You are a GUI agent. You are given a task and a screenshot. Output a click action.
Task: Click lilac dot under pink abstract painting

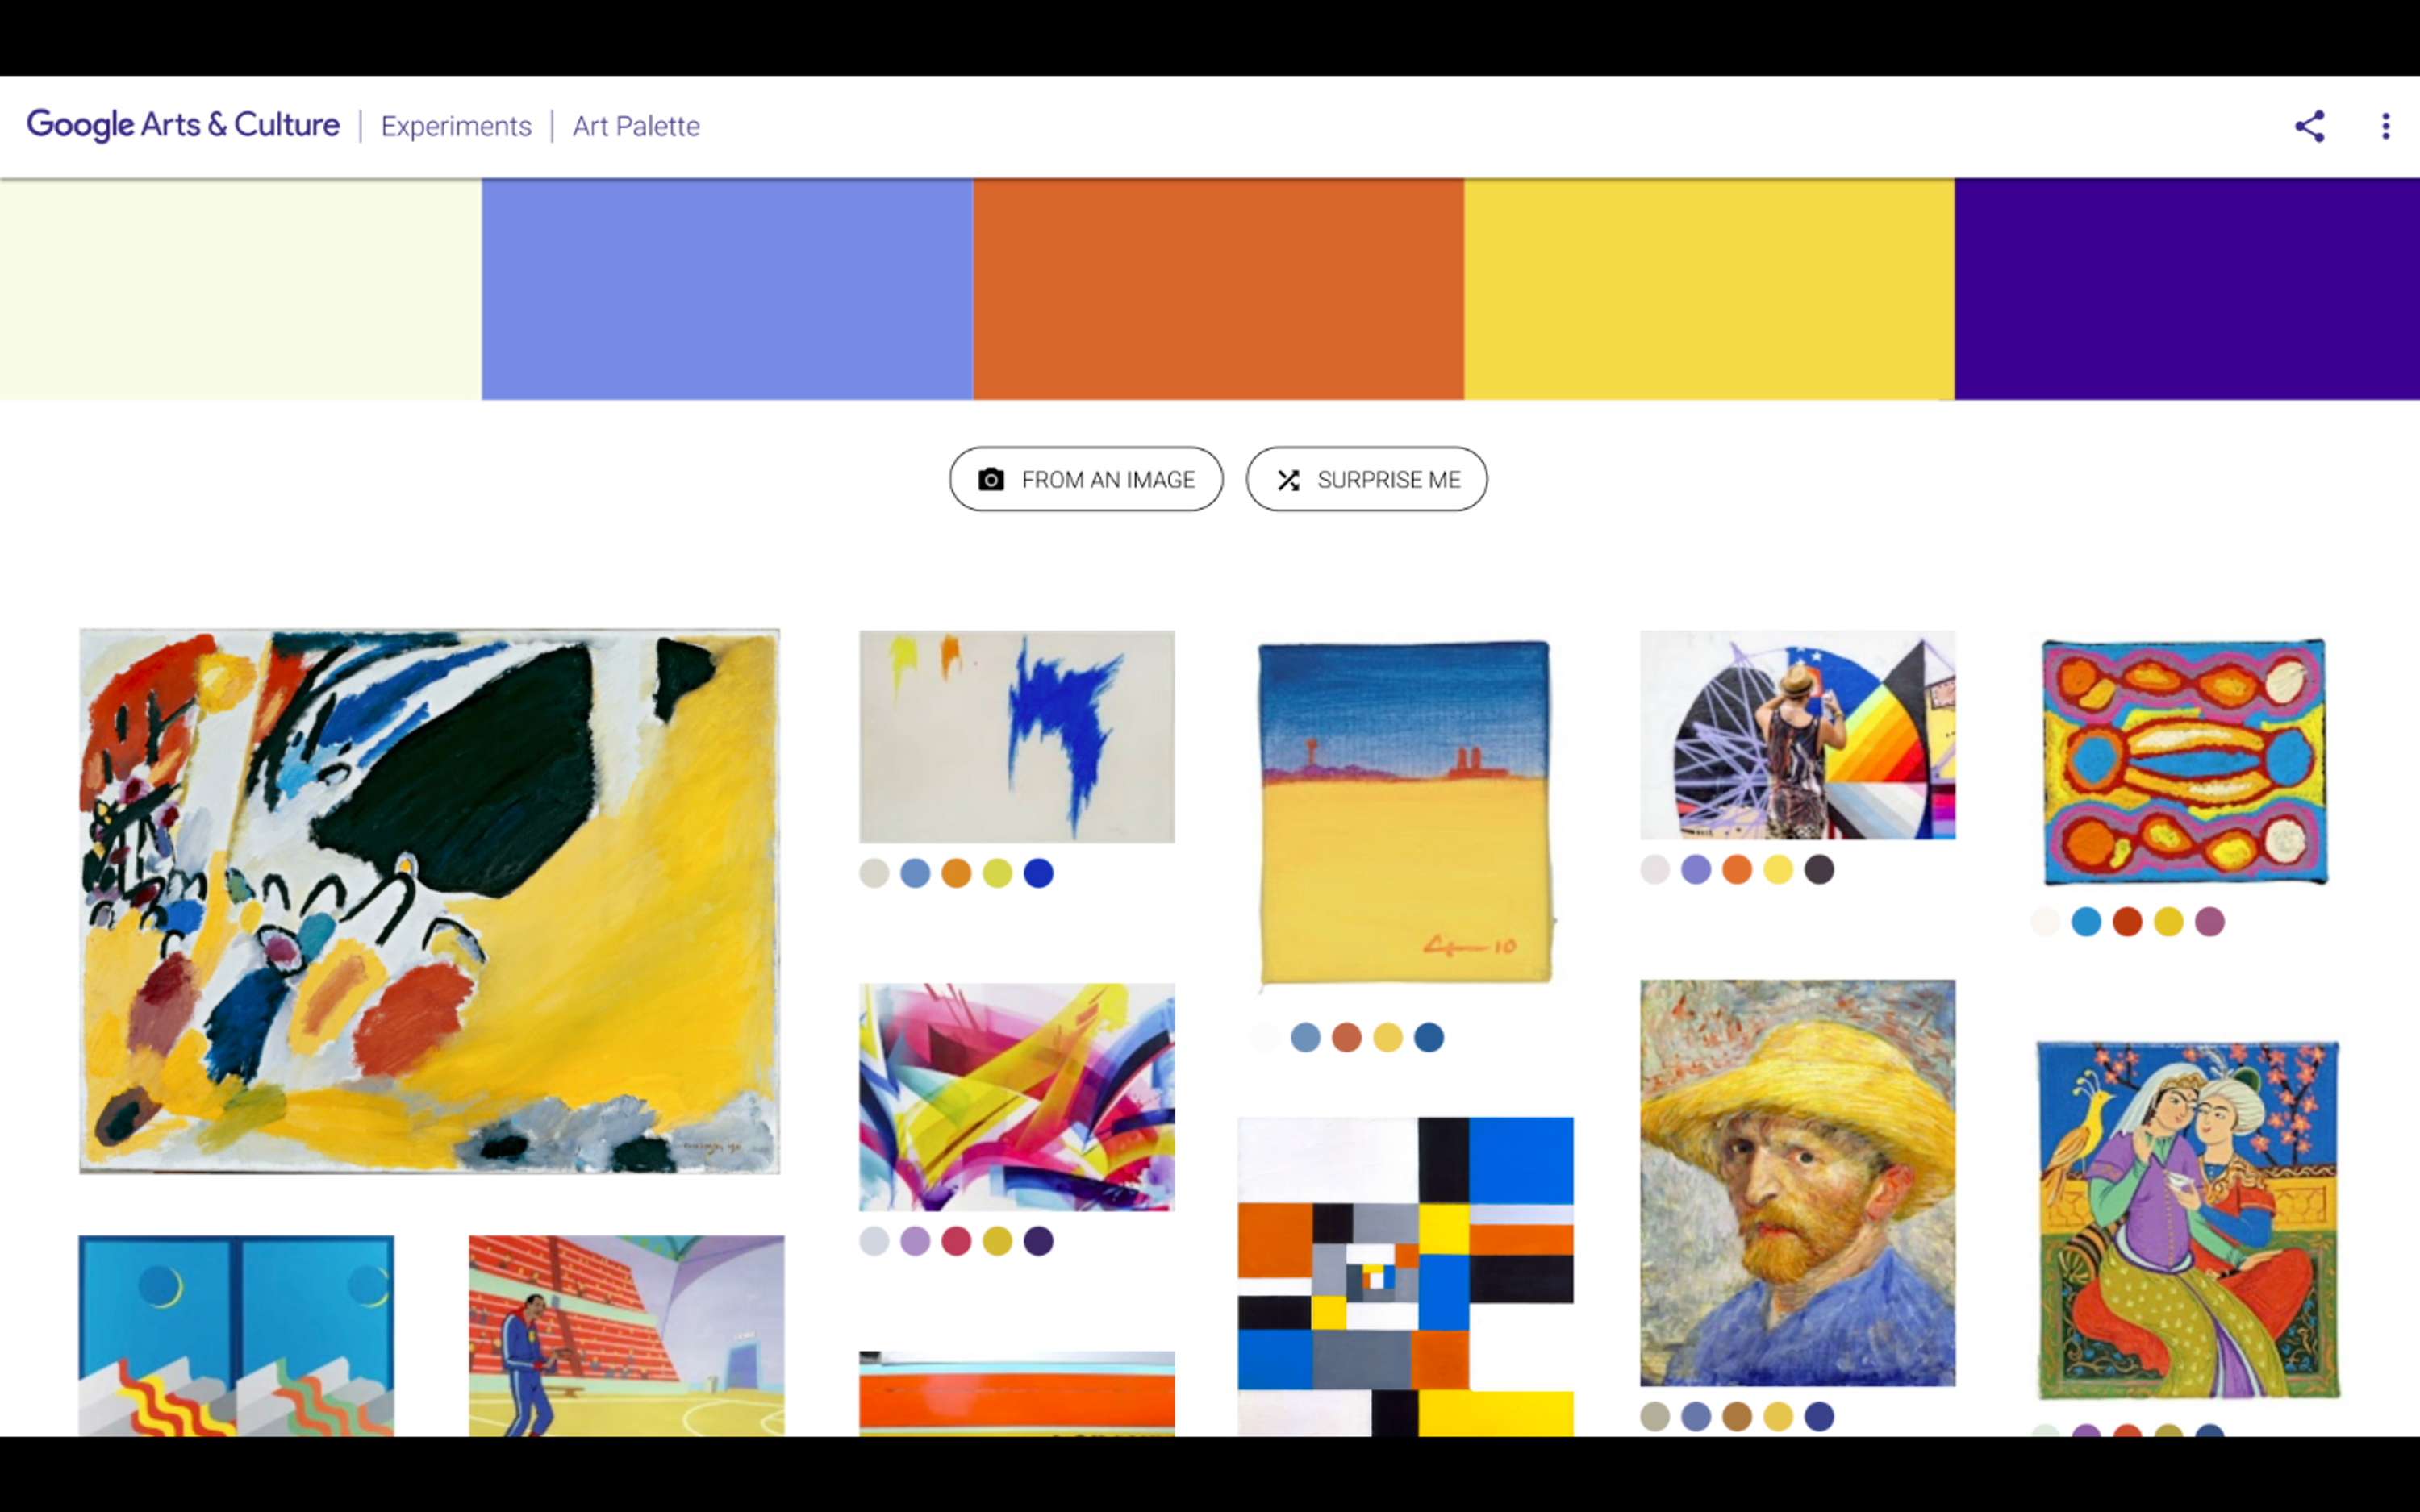(x=915, y=1241)
